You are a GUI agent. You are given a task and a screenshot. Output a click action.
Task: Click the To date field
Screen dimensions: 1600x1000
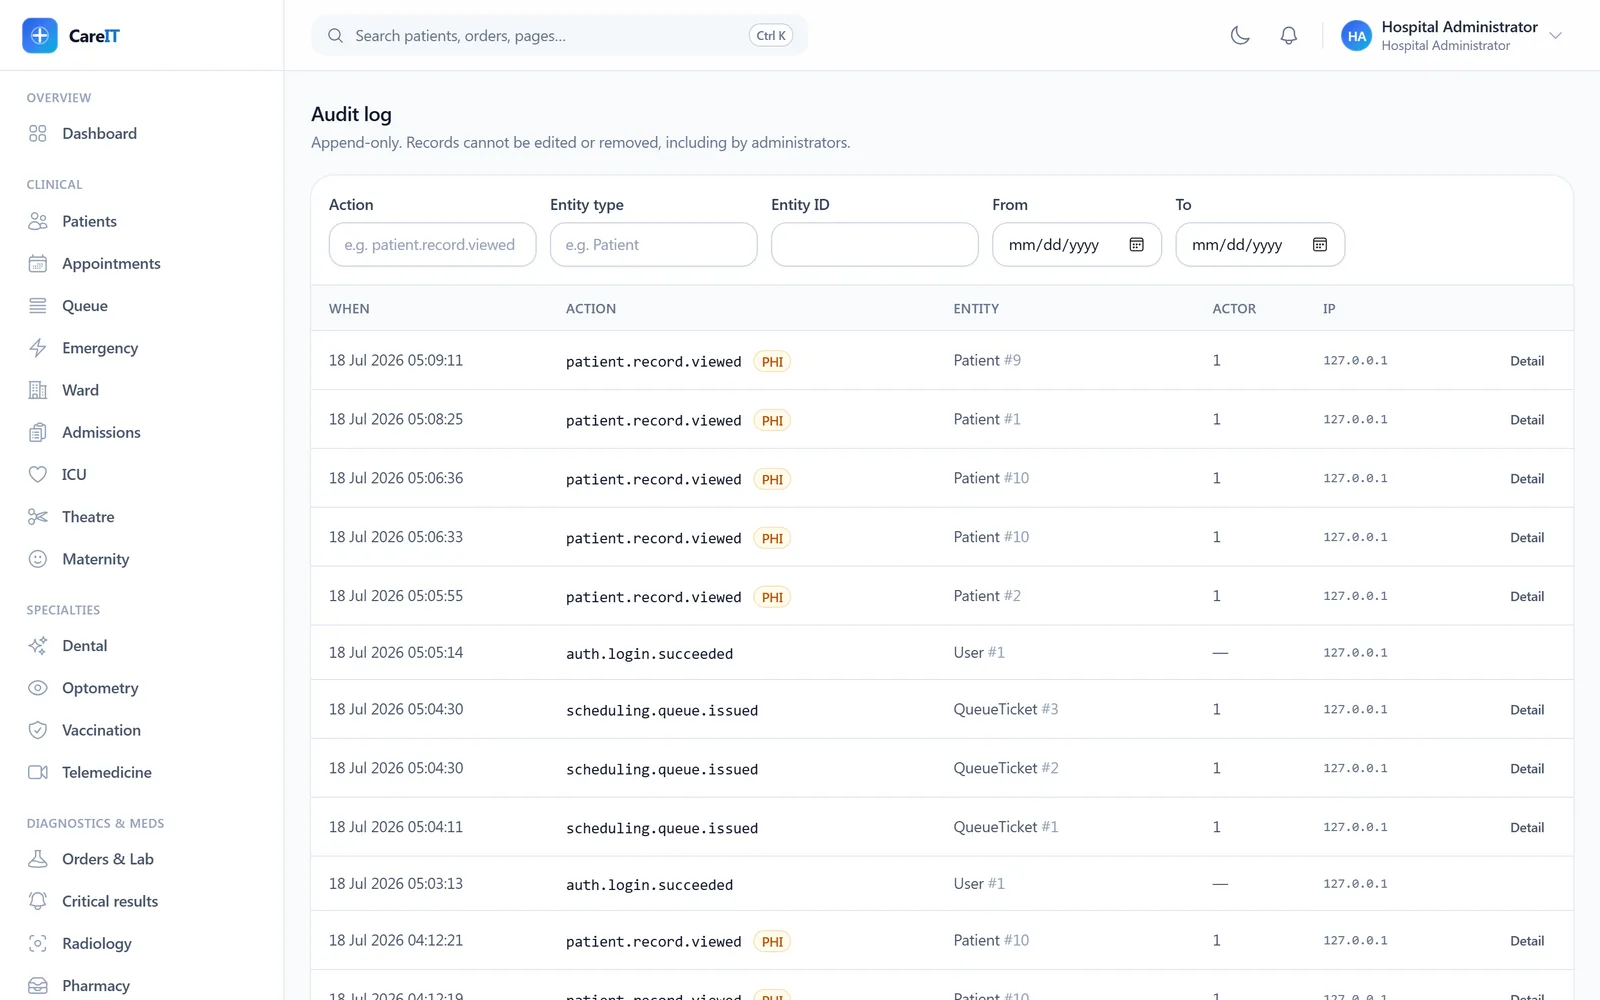click(x=1260, y=245)
